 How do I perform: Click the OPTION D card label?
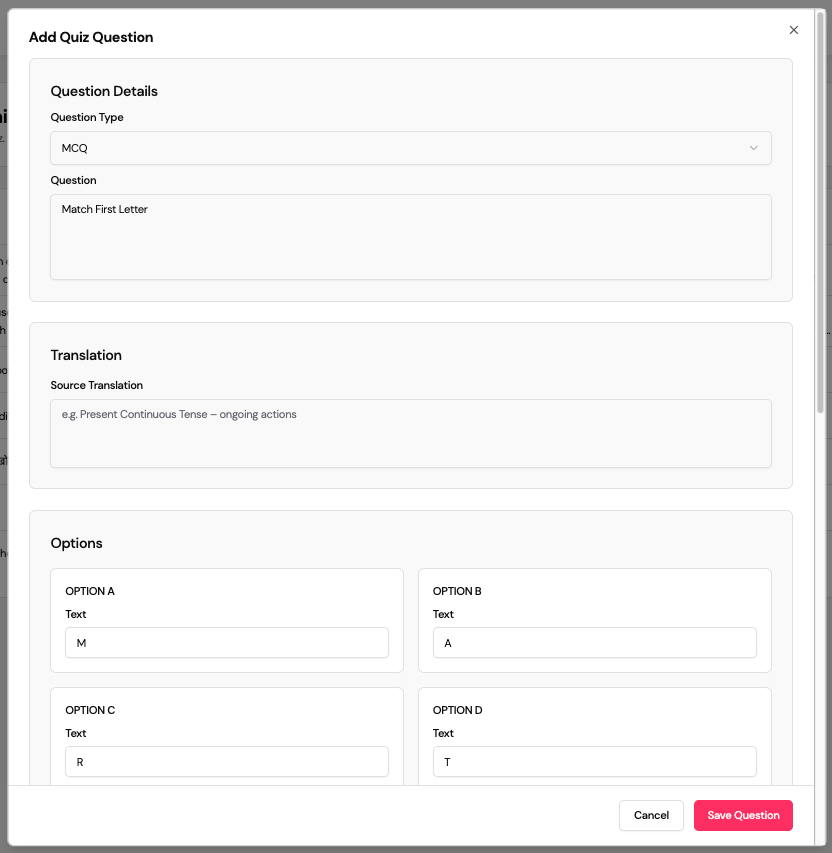(x=457, y=710)
